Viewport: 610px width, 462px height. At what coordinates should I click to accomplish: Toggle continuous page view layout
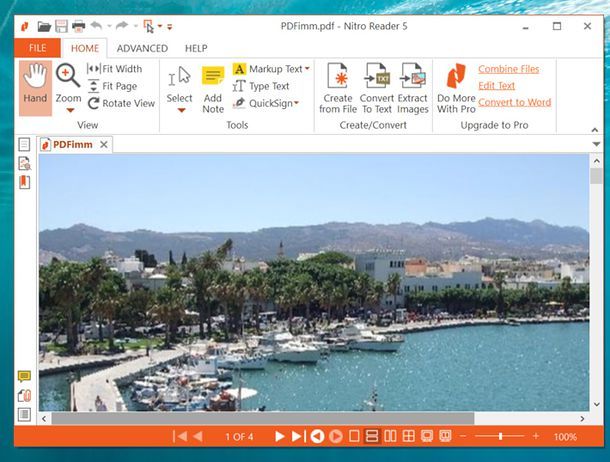[371, 436]
